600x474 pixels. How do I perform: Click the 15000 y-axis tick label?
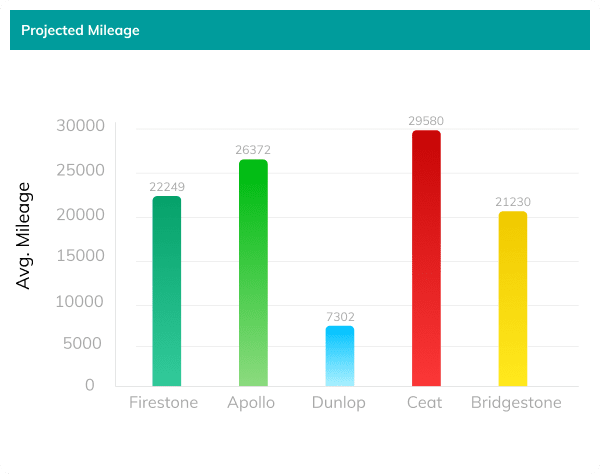[80, 256]
